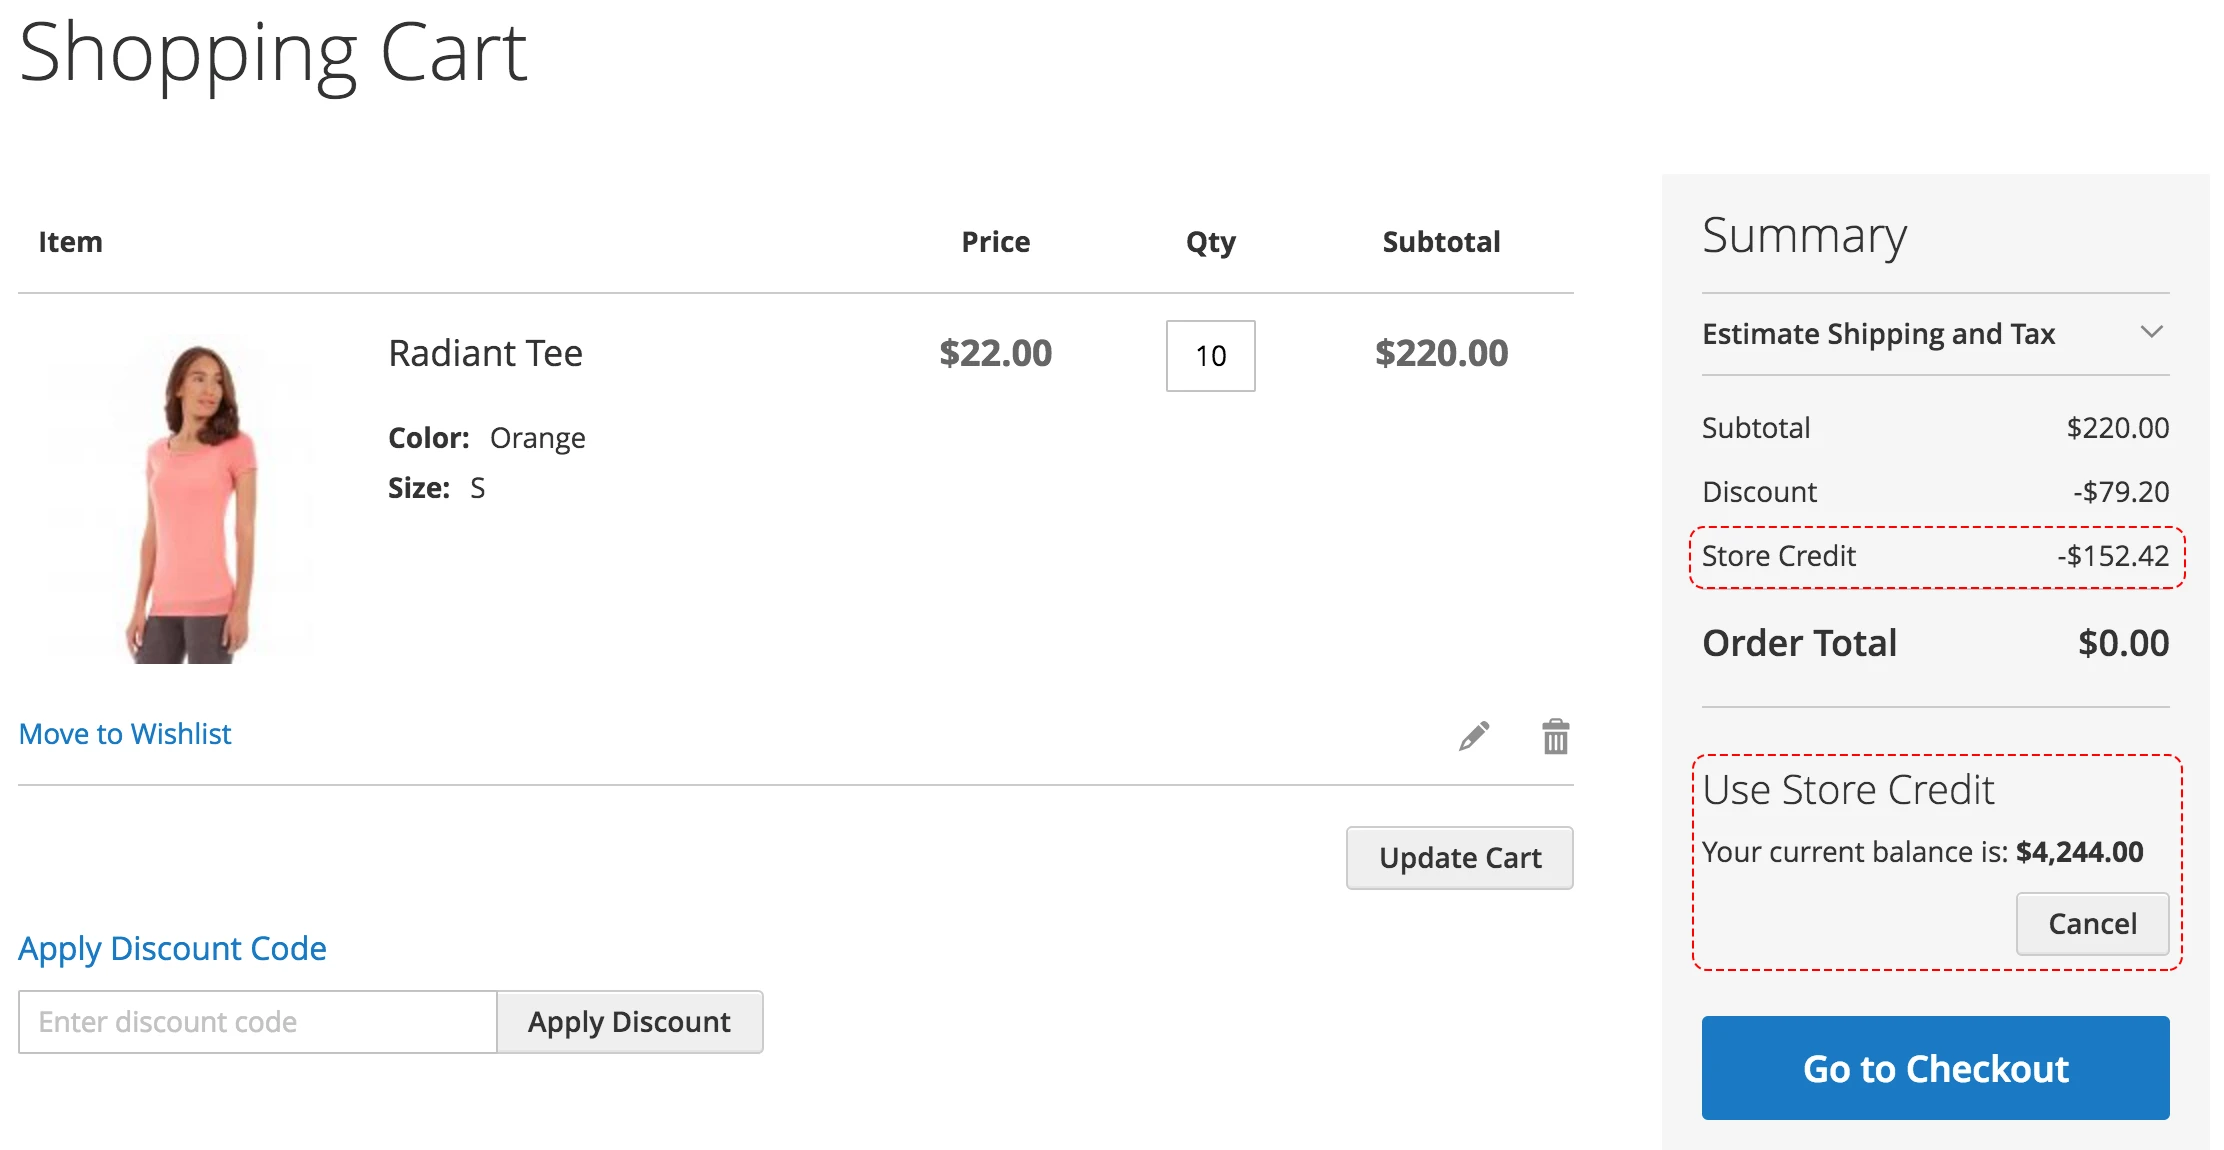Click the Apply Discount button
The image size is (2224, 1150).
pos(630,1022)
